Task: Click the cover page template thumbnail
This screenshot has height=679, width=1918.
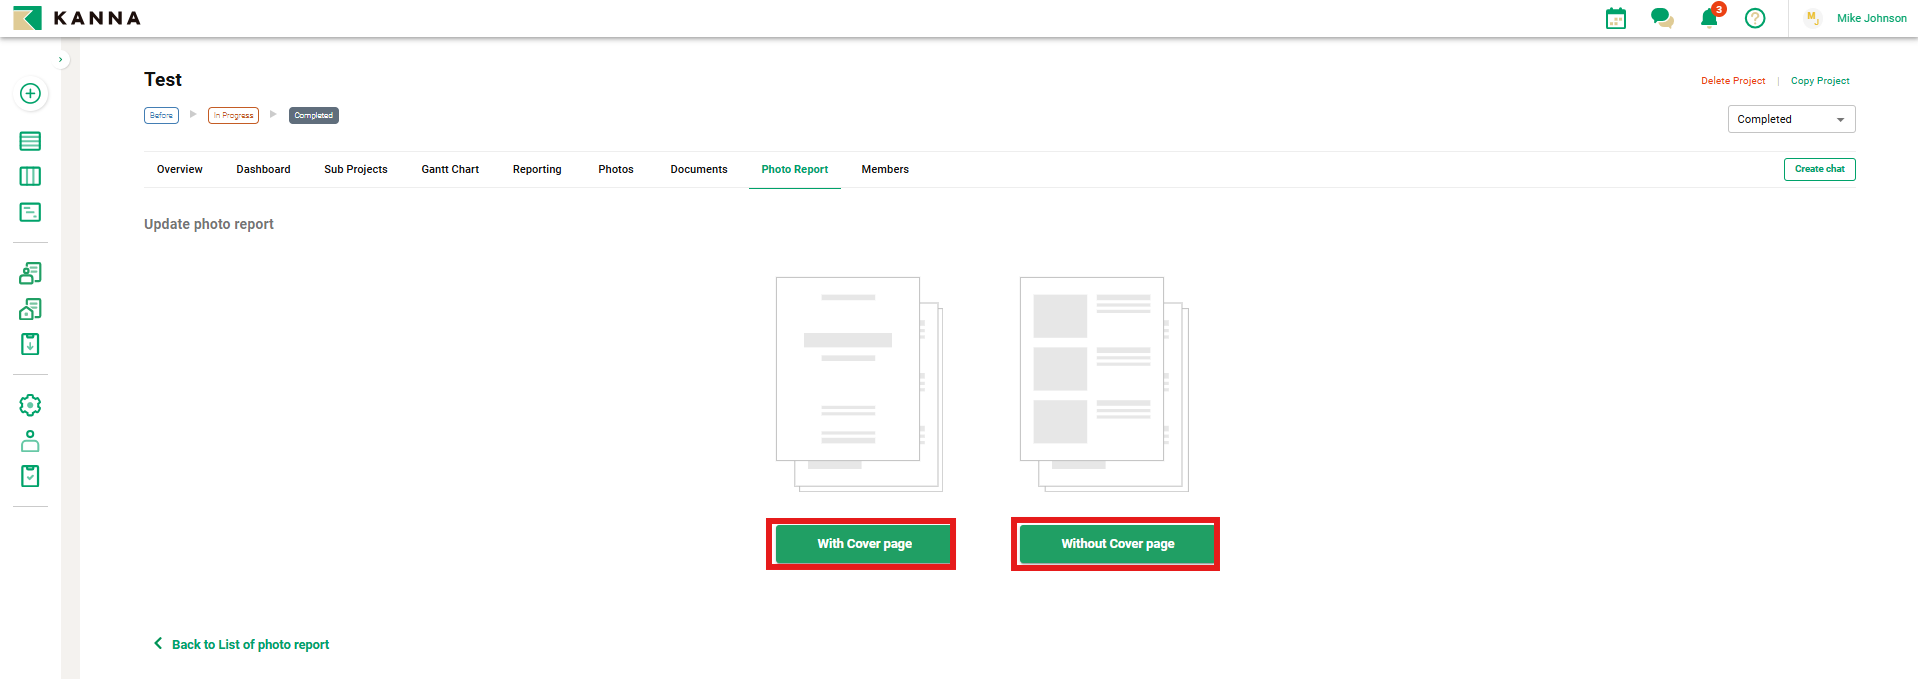Action: 858,383
